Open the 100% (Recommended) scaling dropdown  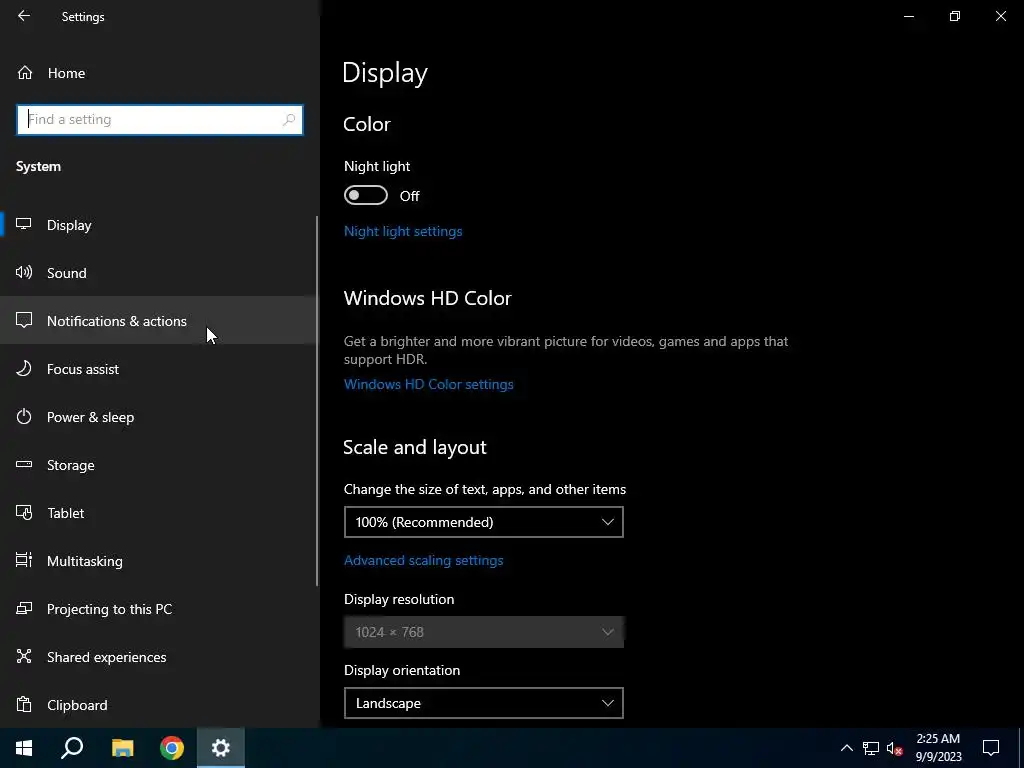click(x=483, y=522)
